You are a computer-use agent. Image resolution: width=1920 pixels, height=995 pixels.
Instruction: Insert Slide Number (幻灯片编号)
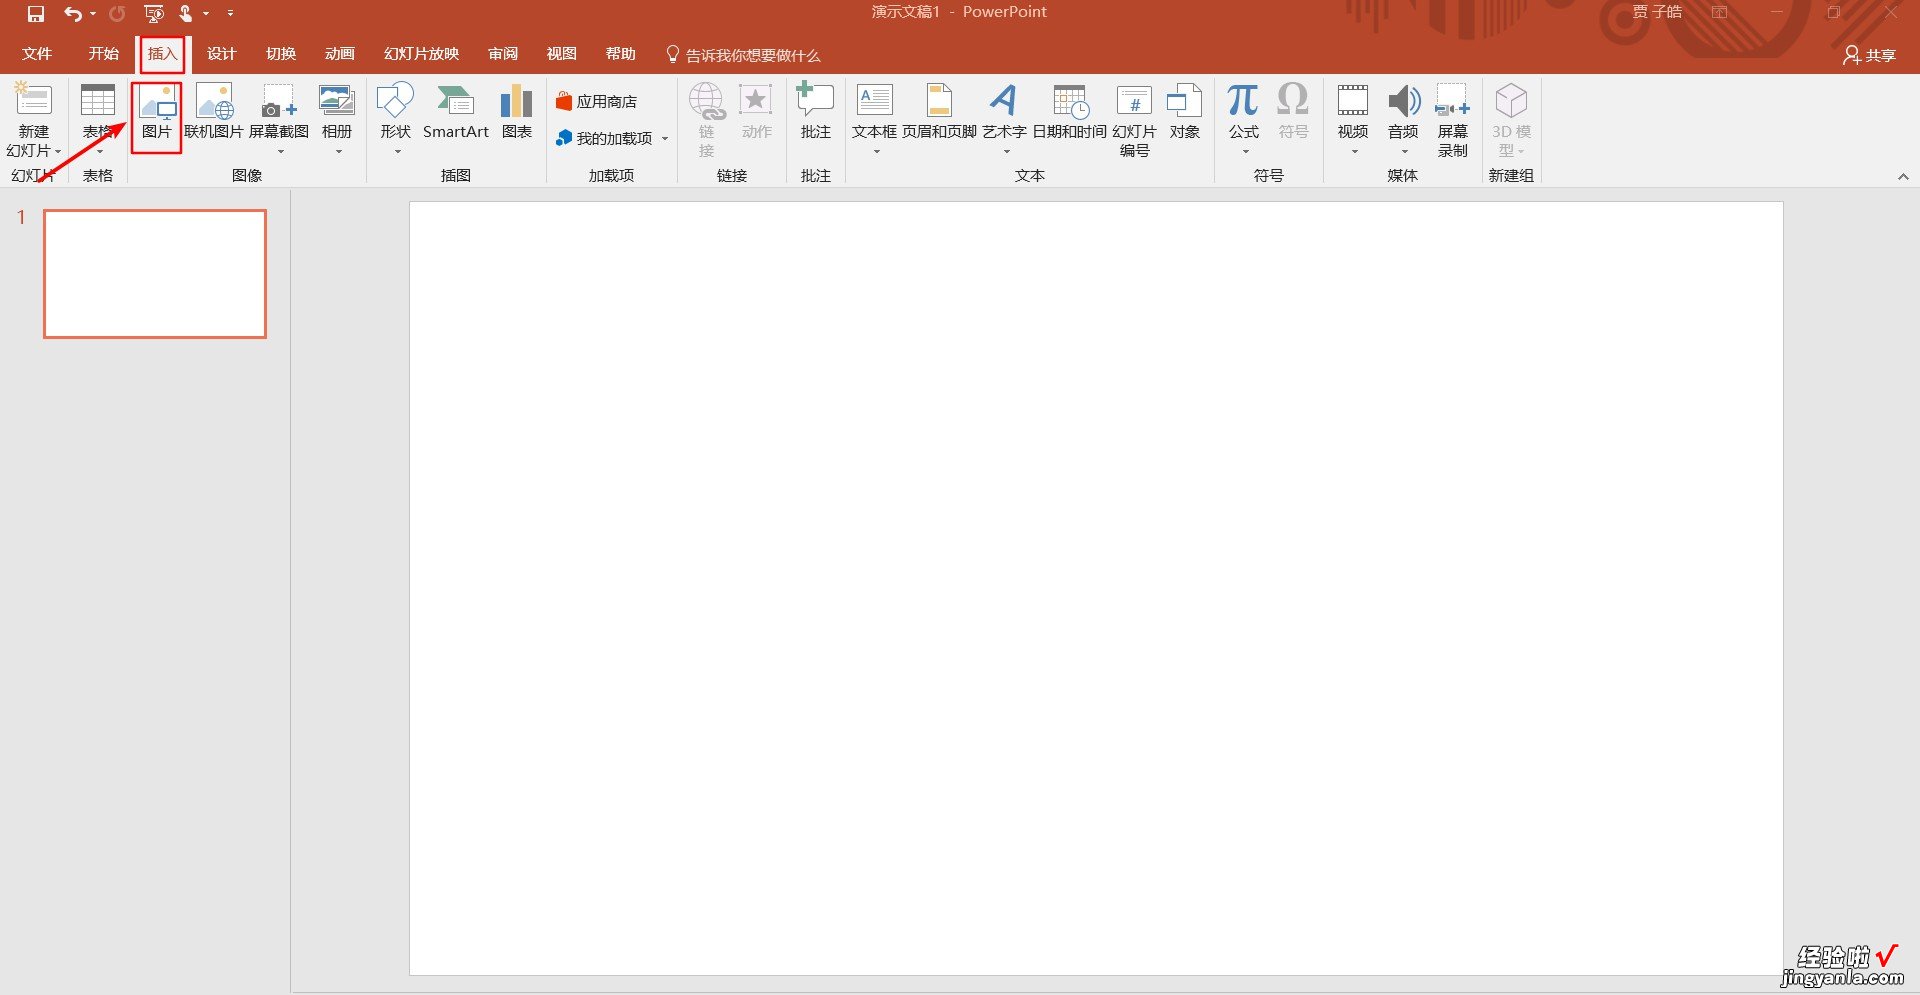pos(1134,120)
